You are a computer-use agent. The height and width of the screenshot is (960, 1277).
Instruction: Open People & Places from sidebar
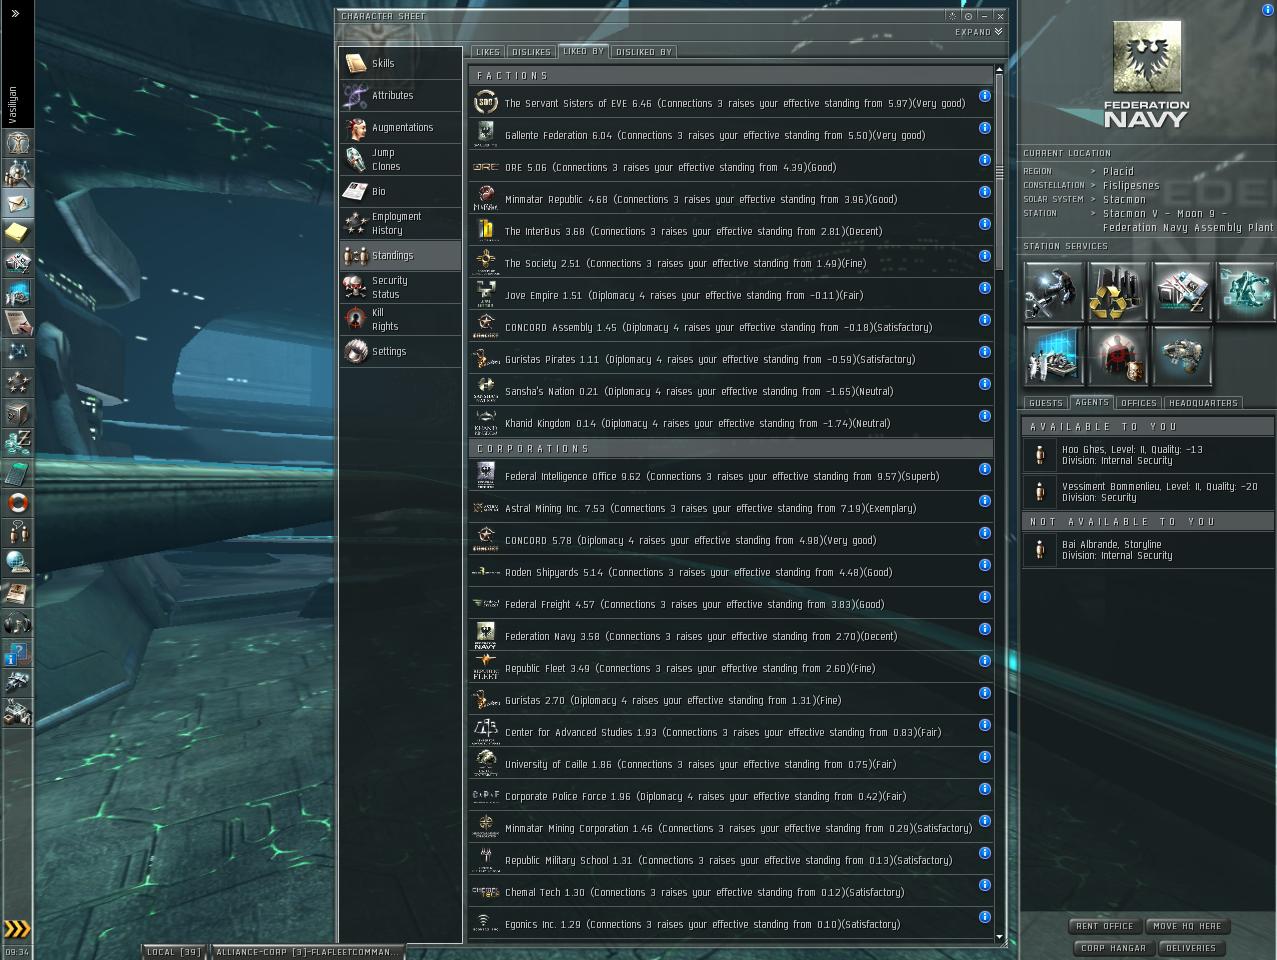coord(17,173)
